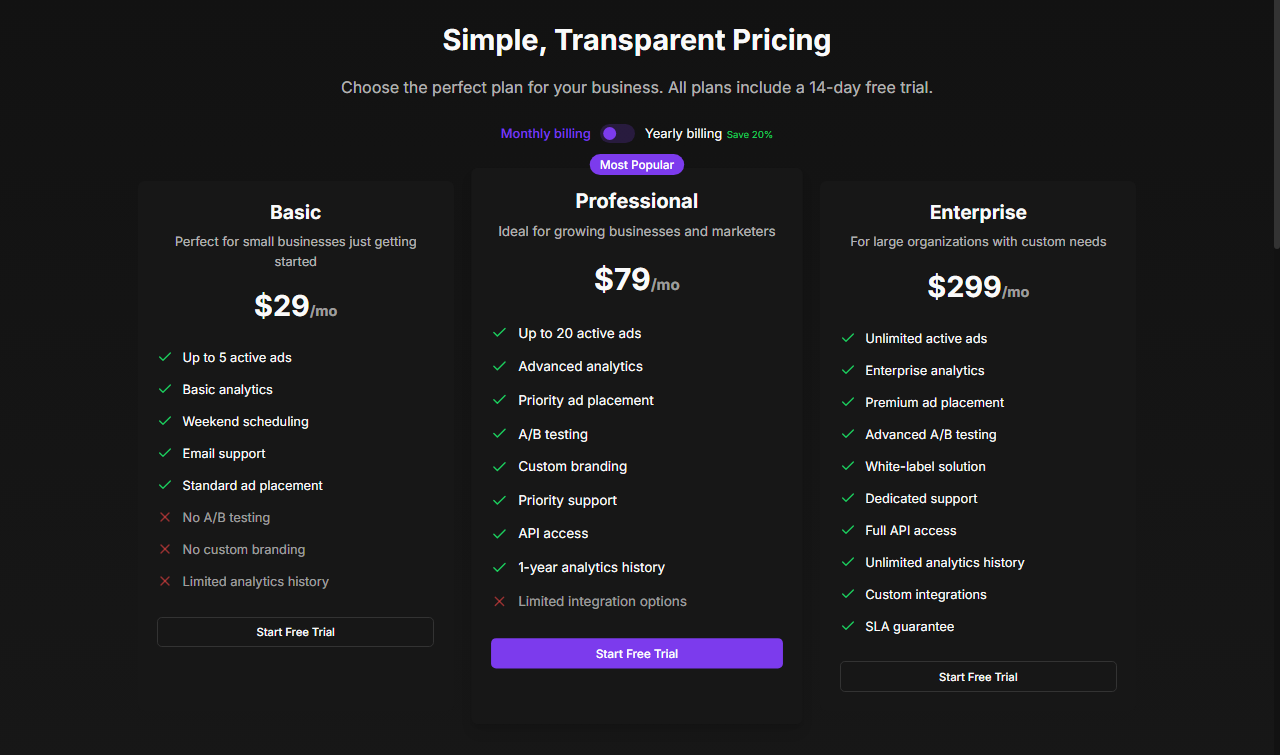The image size is (1280, 755).
Task: Click the Professional plan heading
Action: 636,201
